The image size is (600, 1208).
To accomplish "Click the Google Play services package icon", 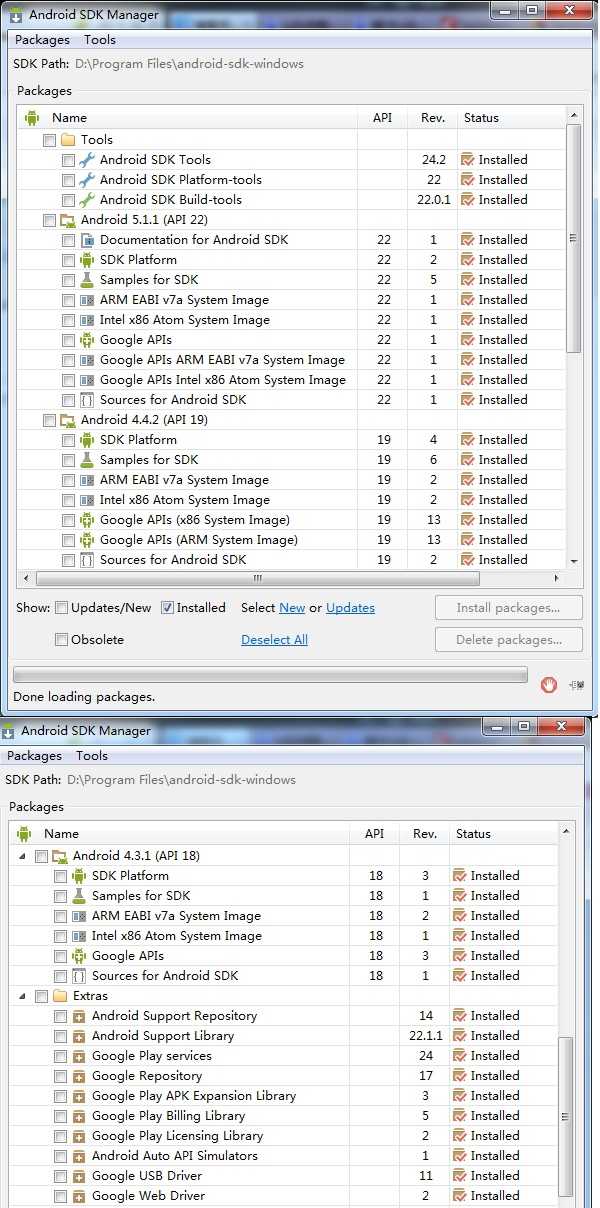I will pyautogui.click(x=79, y=1056).
